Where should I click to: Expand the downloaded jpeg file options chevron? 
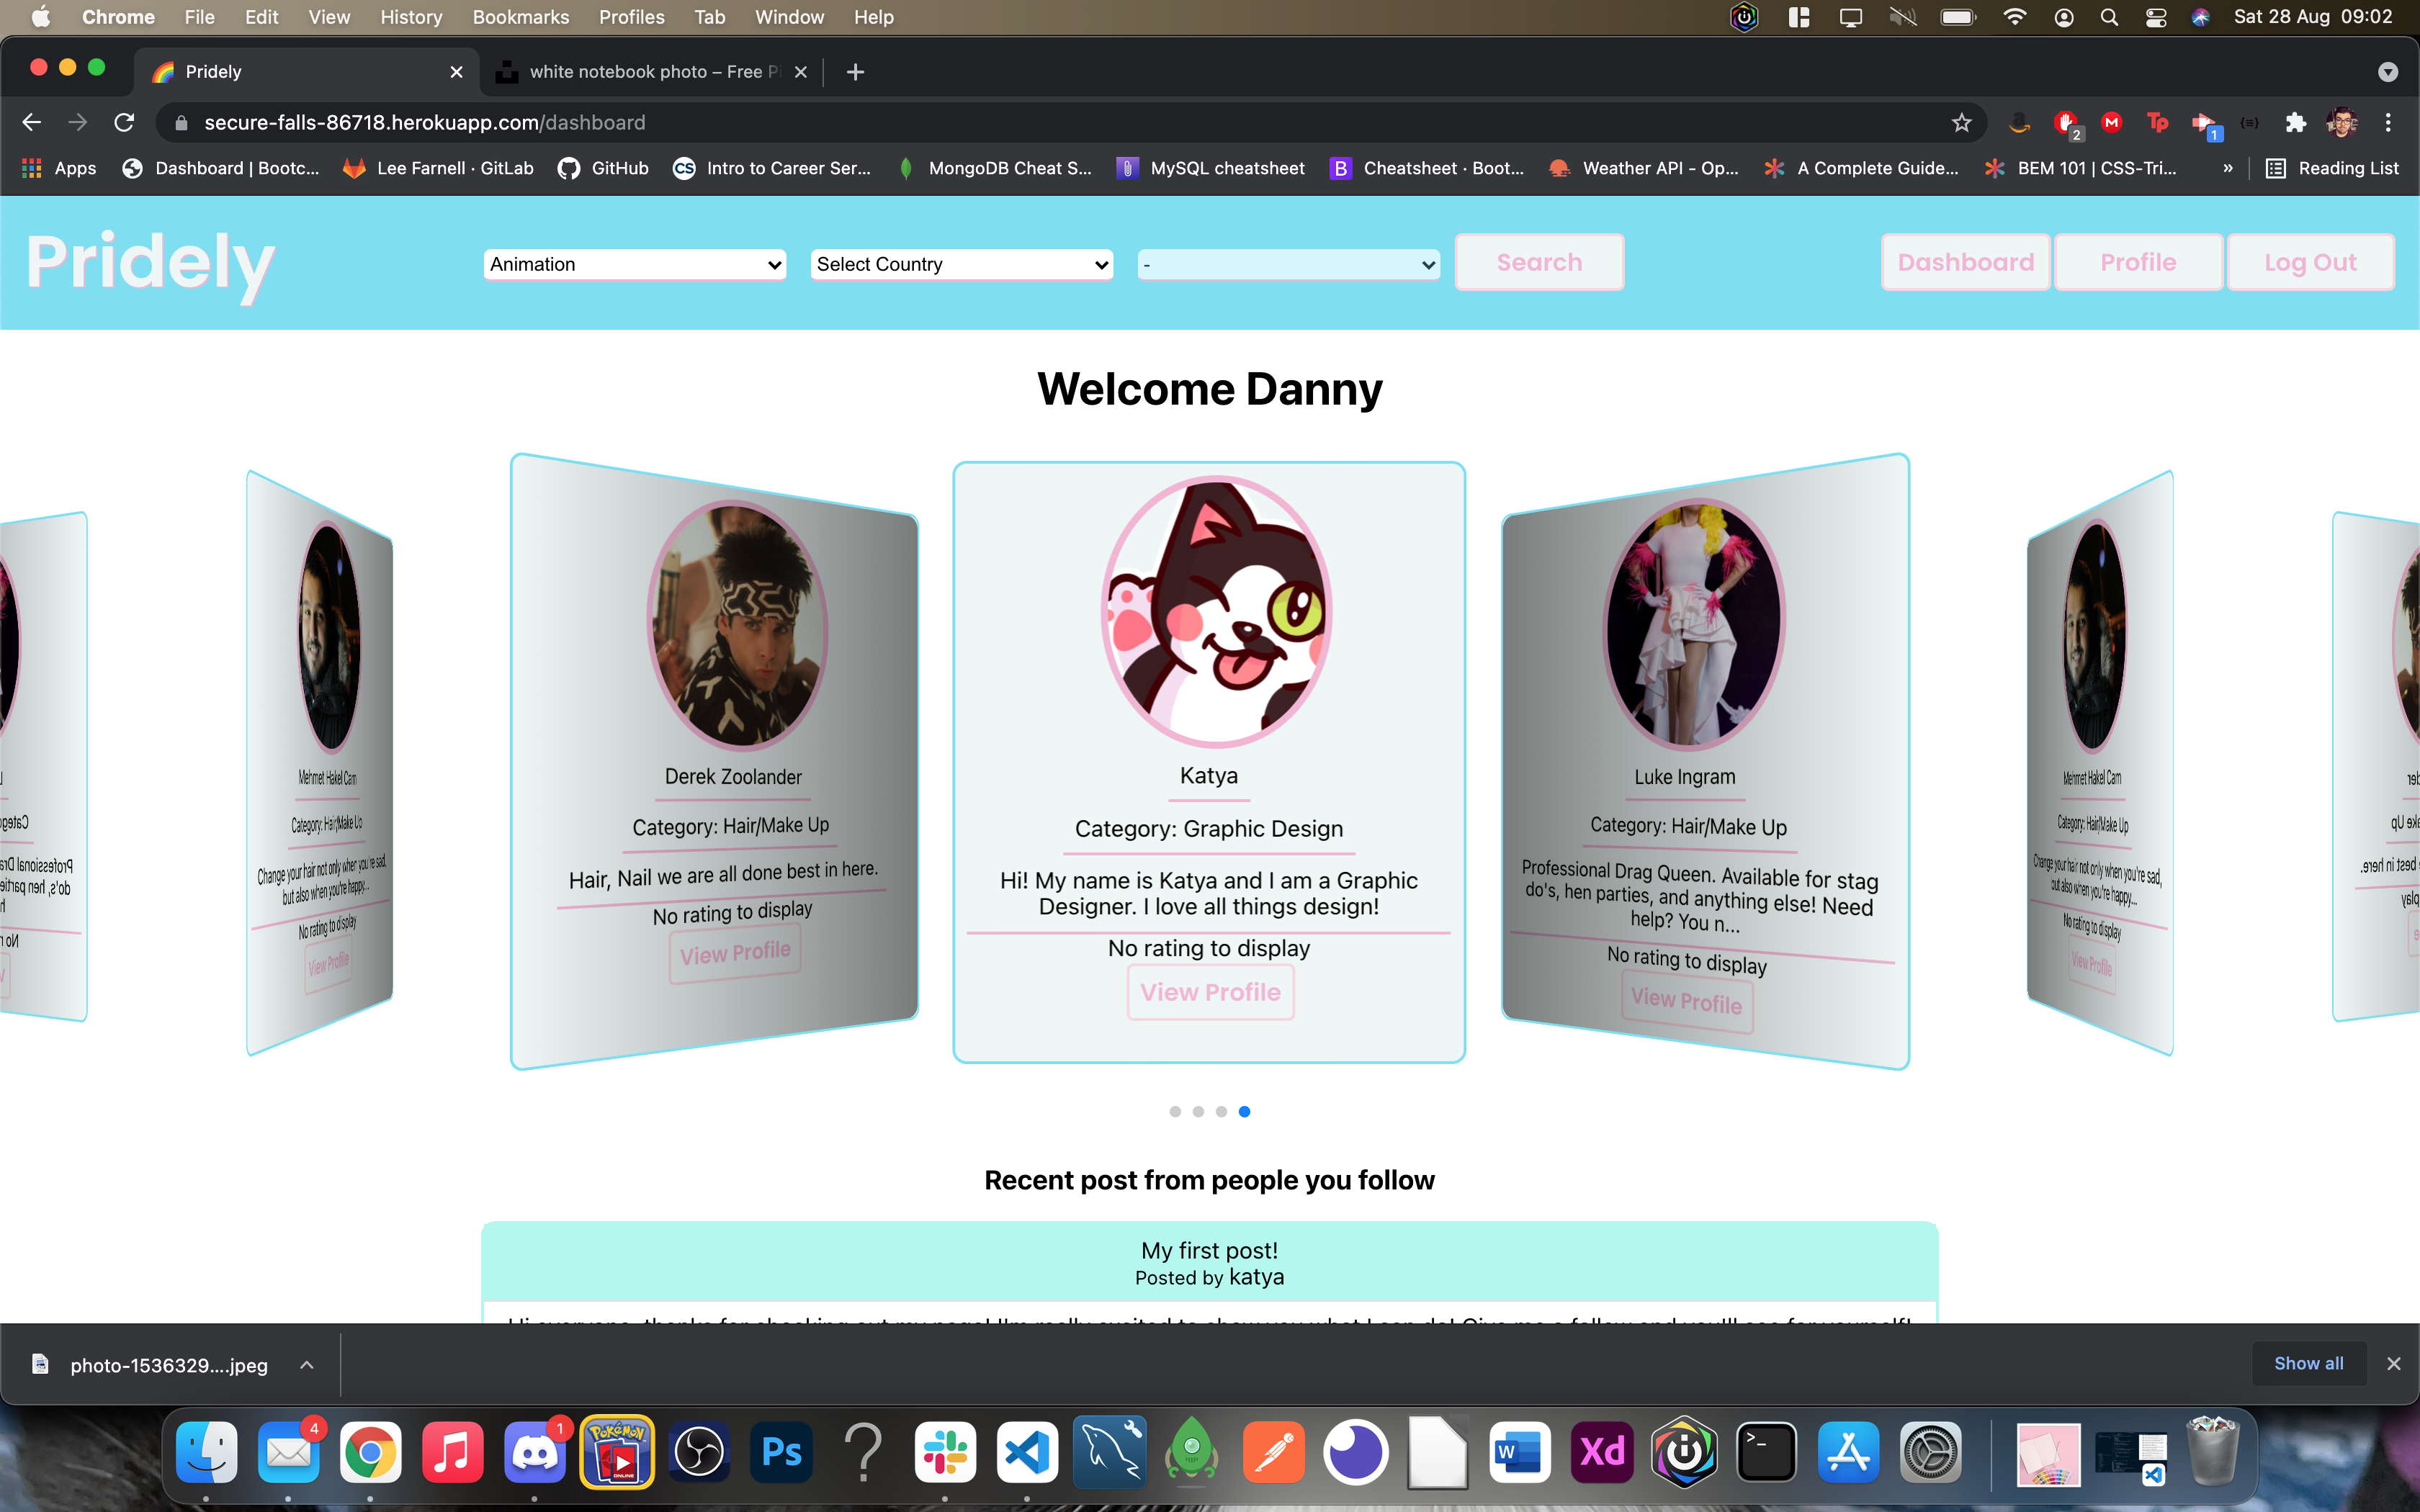[x=307, y=1365]
